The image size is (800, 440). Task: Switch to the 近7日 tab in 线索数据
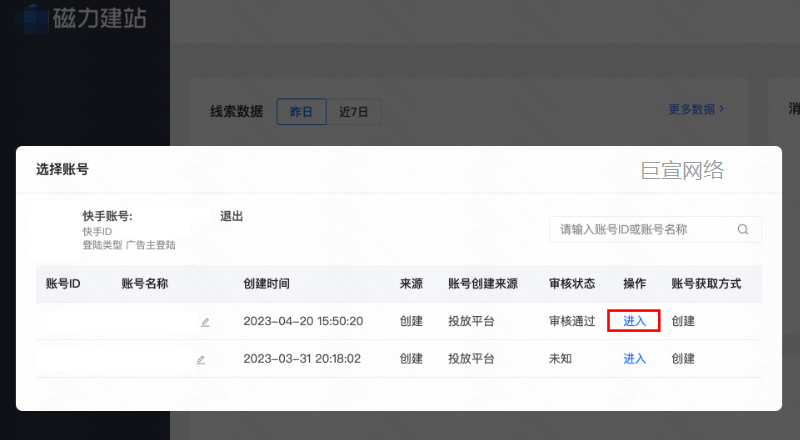[x=354, y=112]
